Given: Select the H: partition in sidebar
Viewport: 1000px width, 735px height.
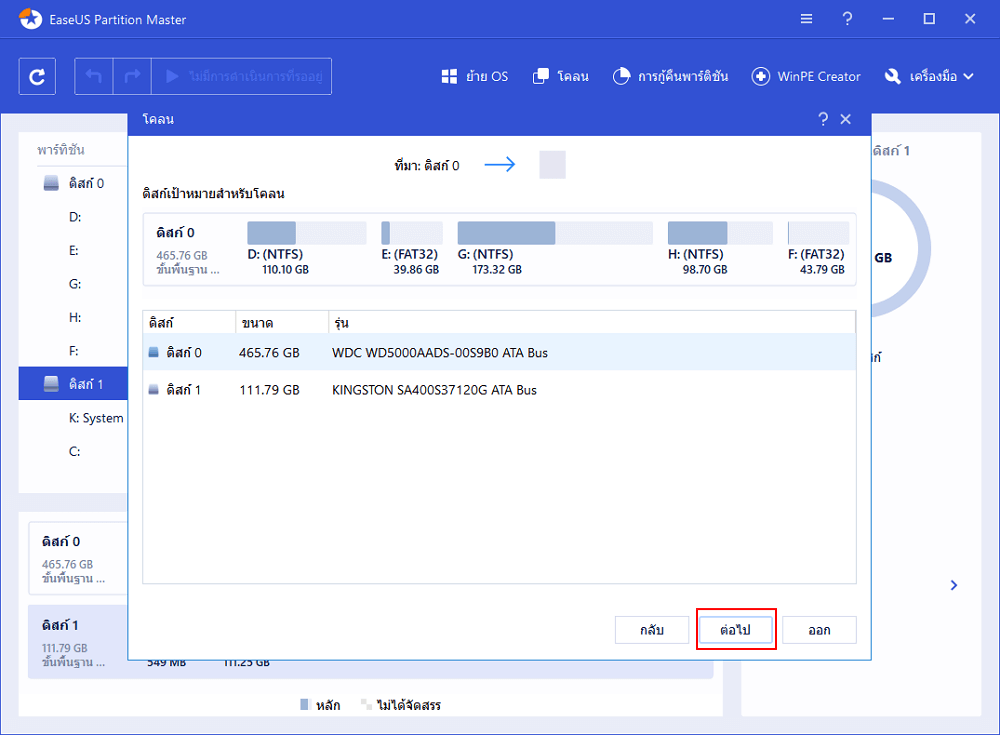Looking at the screenshot, I should click(75, 318).
